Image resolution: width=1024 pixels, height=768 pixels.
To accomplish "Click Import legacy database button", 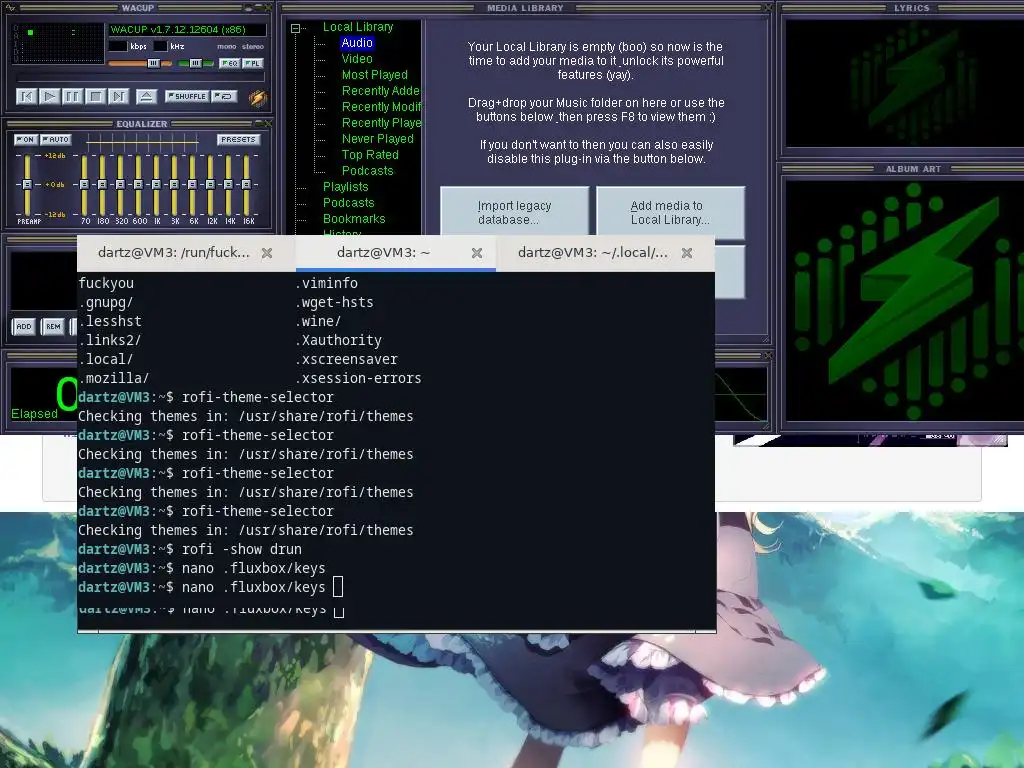I will 515,212.
